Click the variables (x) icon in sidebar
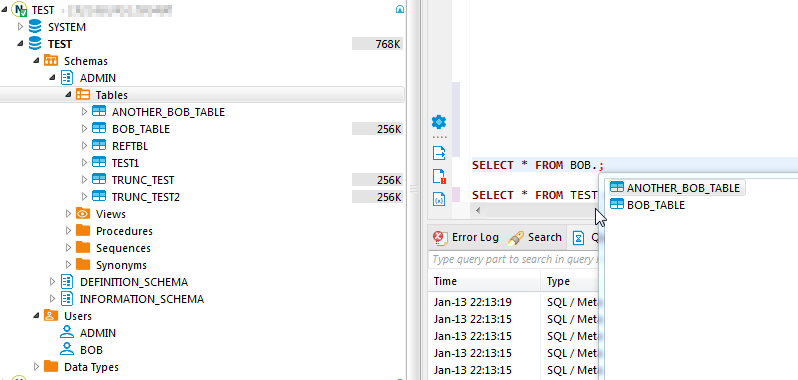Viewport: 798px width, 380px height. click(439, 199)
